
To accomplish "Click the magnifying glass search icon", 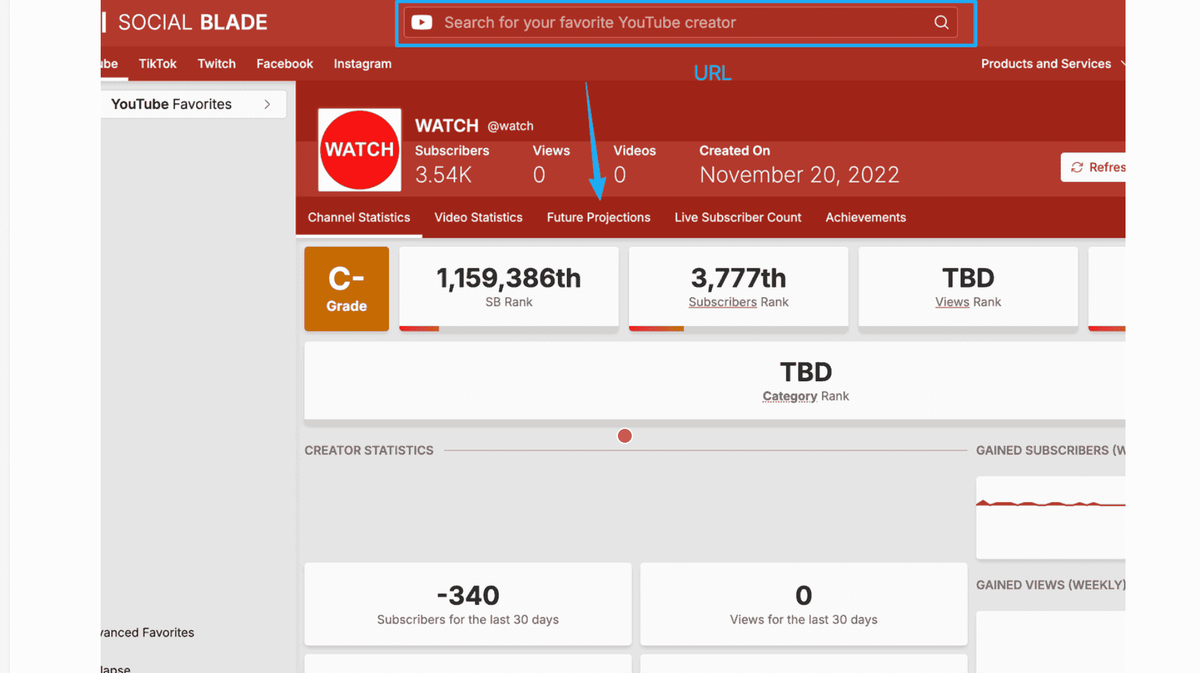I will (941, 22).
